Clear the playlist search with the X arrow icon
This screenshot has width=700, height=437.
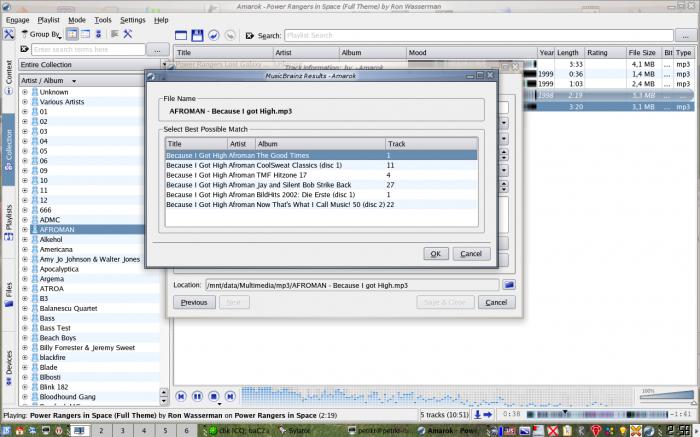250,36
